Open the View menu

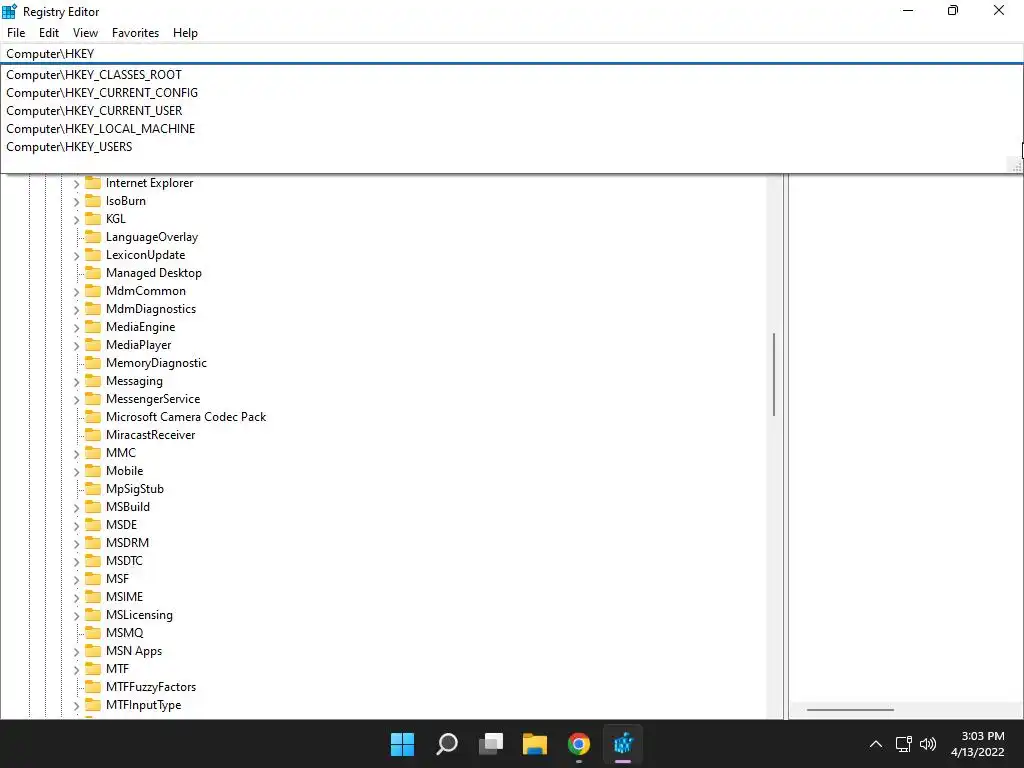tap(86, 33)
